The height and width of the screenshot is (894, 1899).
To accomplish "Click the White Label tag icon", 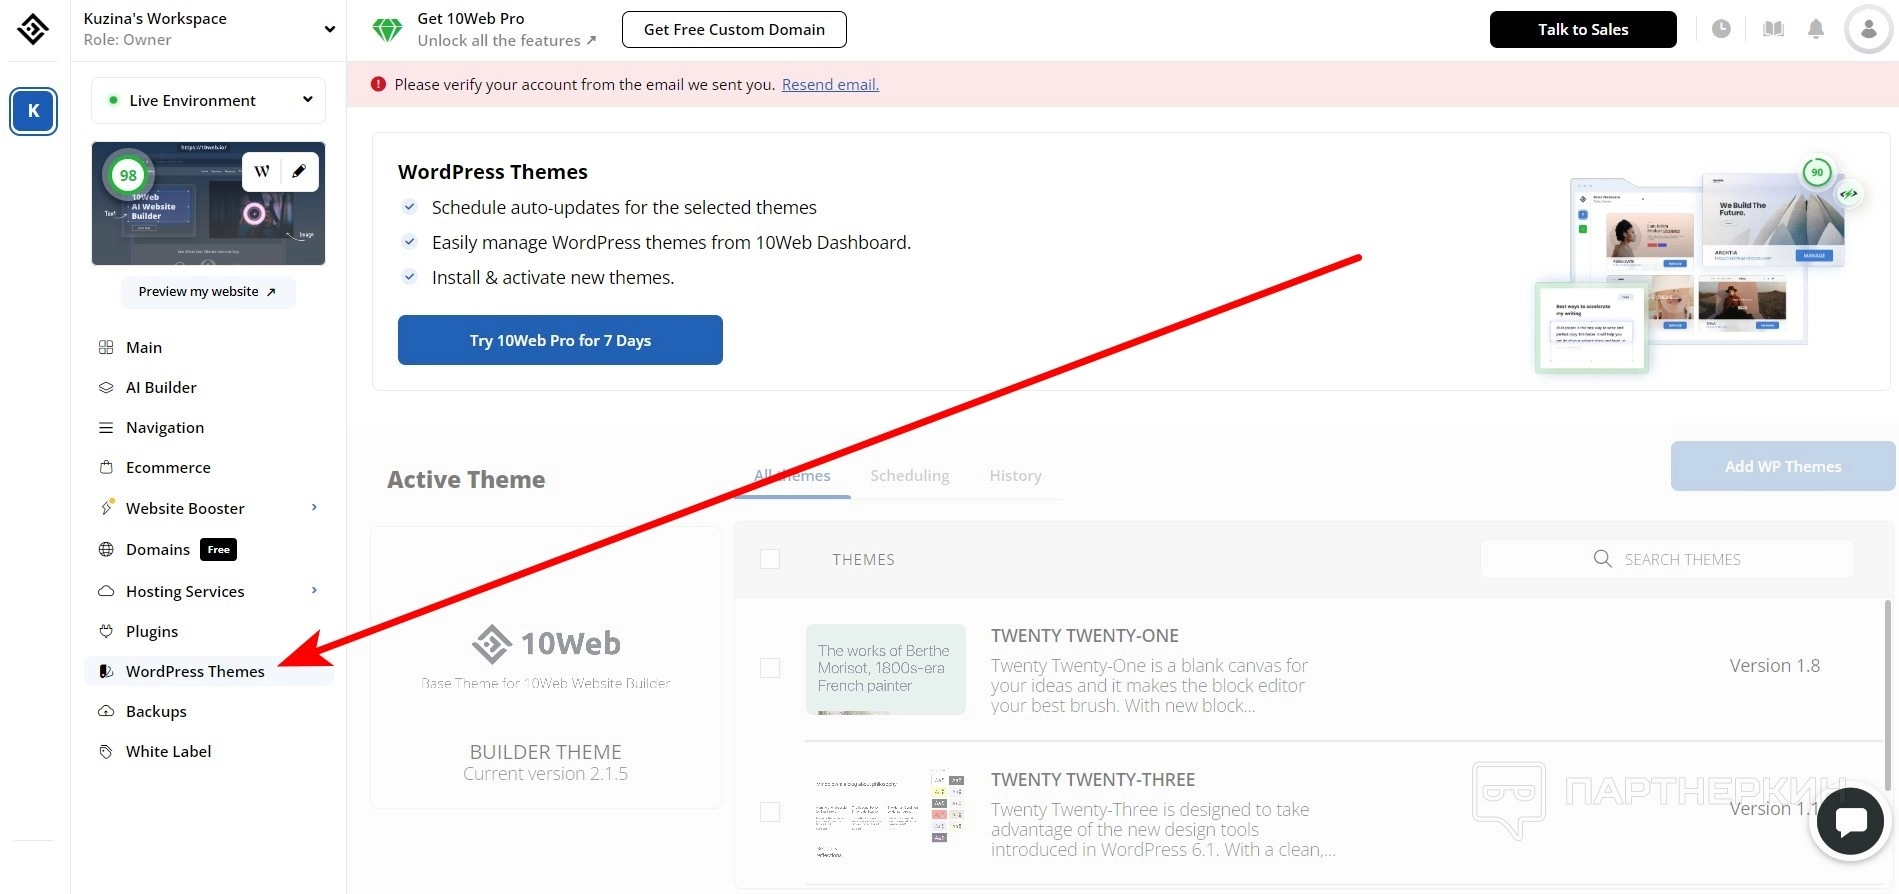I will [106, 751].
